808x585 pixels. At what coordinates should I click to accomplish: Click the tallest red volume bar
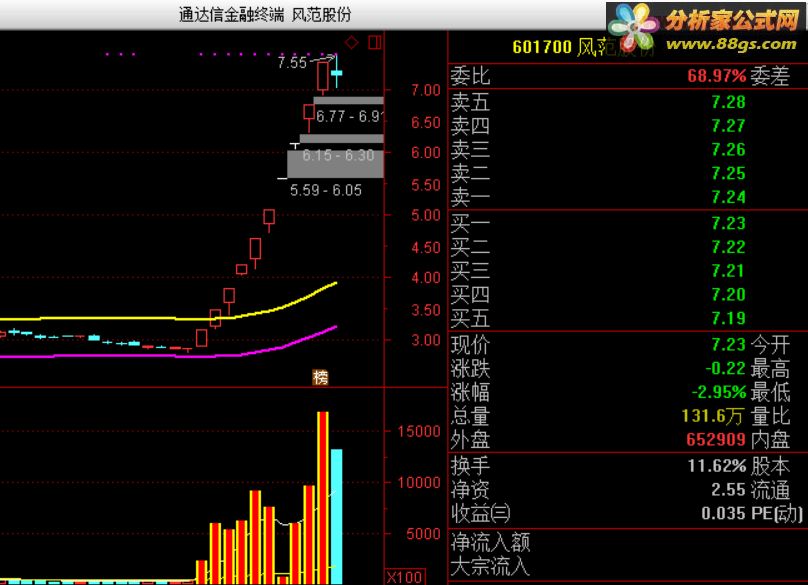click(x=323, y=497)
